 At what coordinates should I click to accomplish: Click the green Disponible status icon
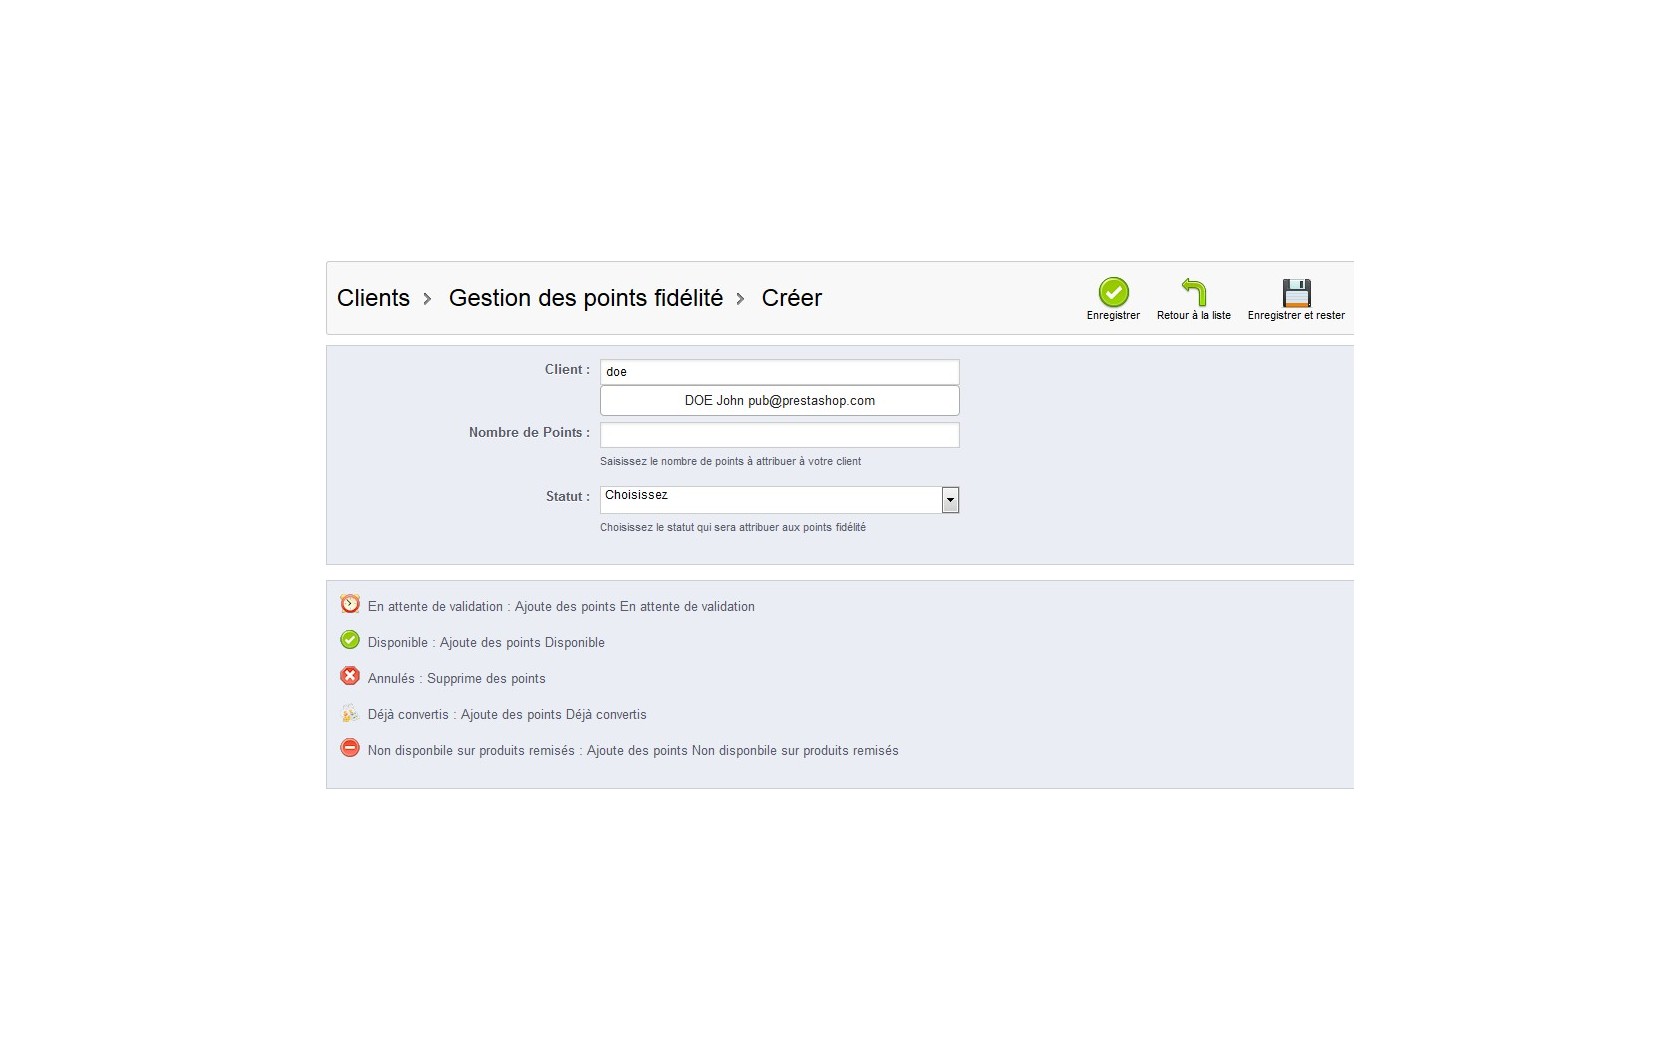pos(350,640)
